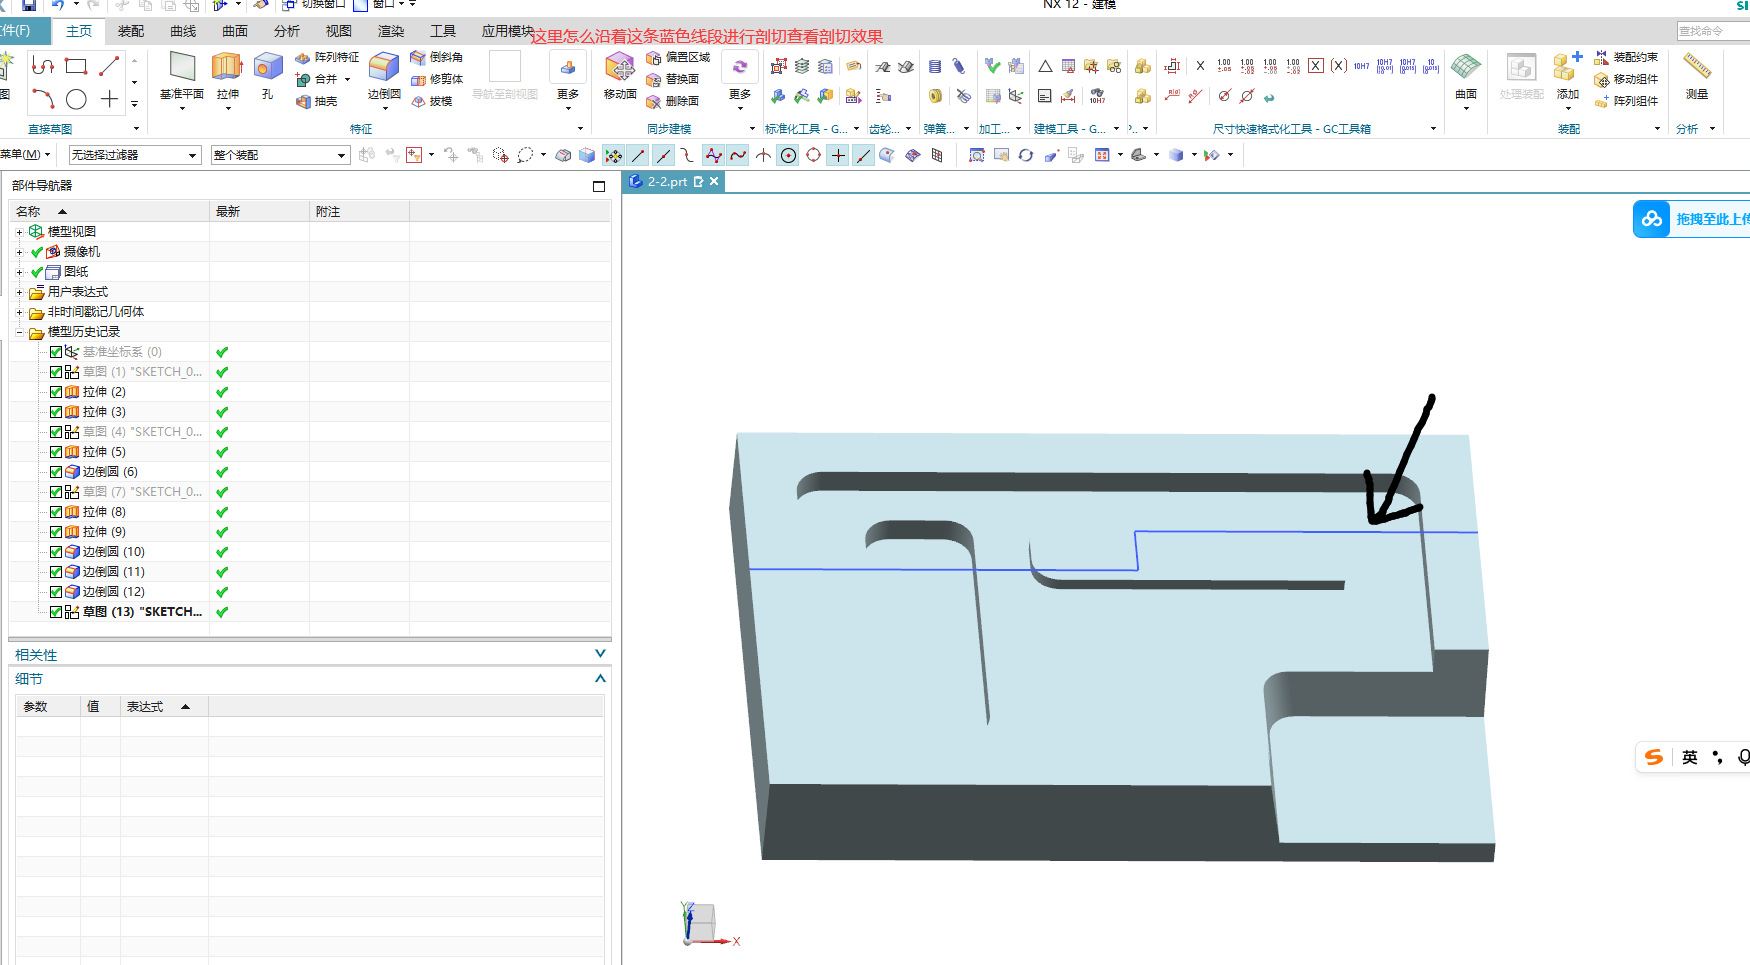
Task: Expand the 用户表达式 node
Action: [19, 292]
